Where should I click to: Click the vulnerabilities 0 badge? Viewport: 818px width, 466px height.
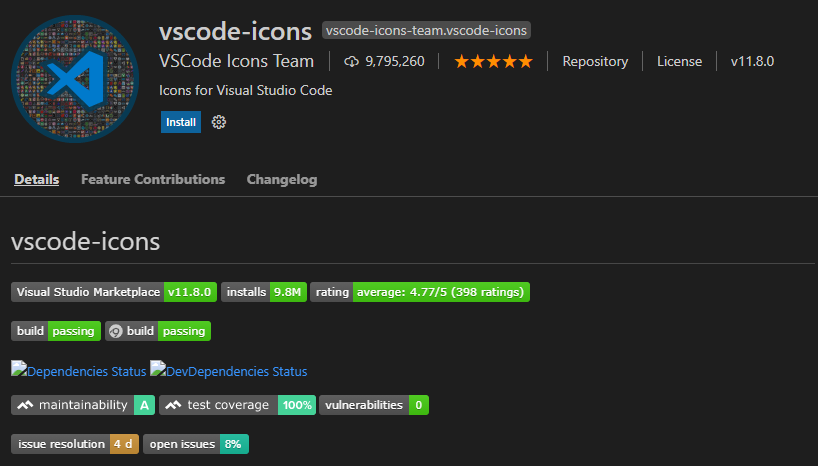coord(374,405)
